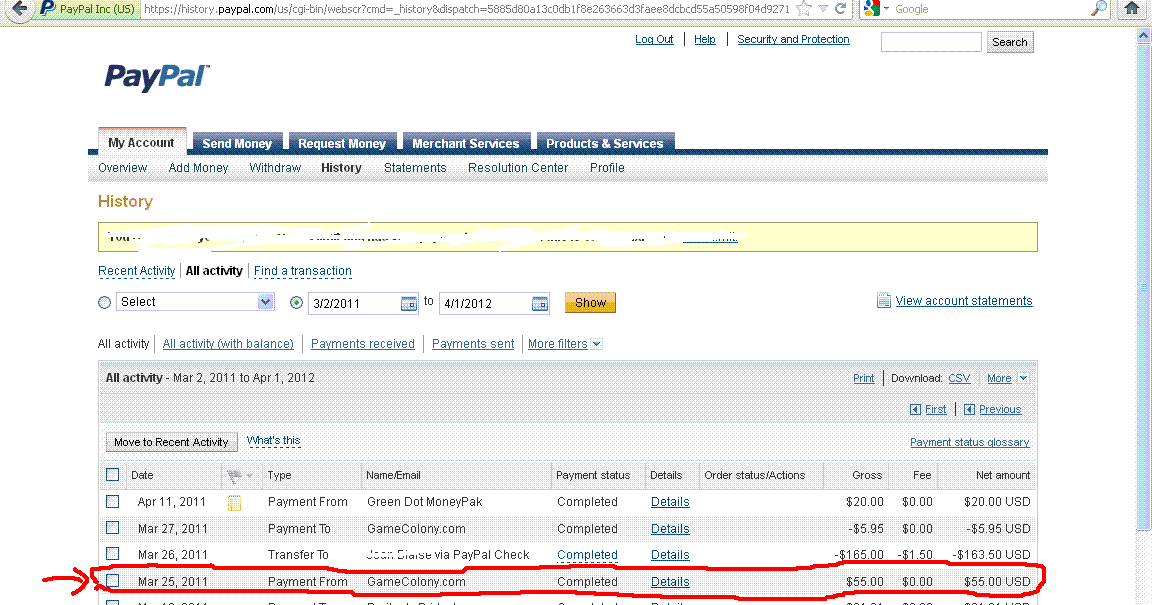This screenshot has width=1152, height=605.
Task: Reload the page with the refresh icon
Action: 840,9
